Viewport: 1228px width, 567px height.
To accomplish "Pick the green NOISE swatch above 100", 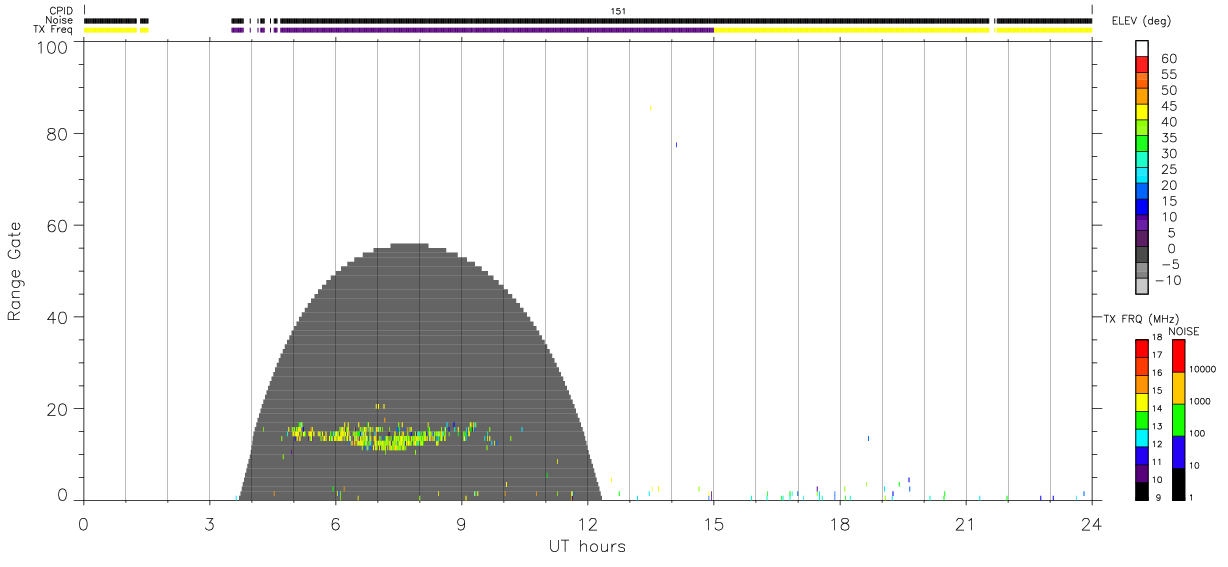I will (x=1178, y=420).
